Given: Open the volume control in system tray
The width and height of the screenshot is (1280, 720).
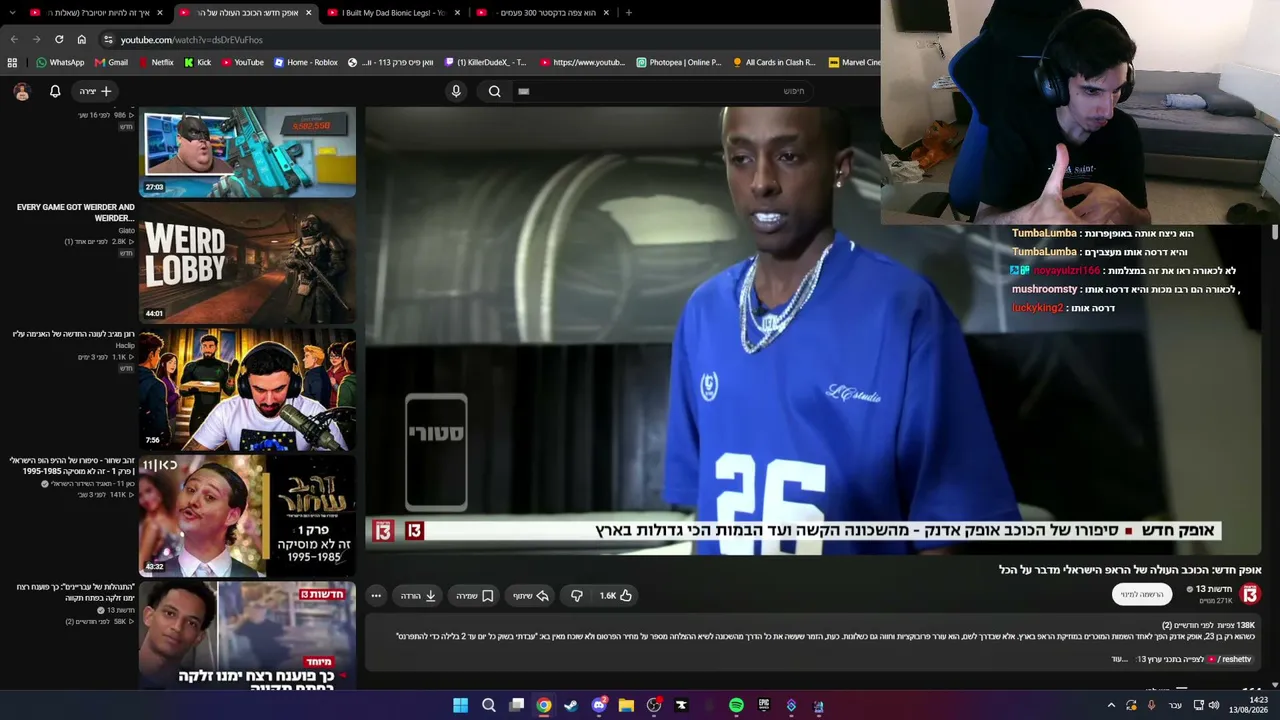Looking at the screenshot, I should point(1214,705).
